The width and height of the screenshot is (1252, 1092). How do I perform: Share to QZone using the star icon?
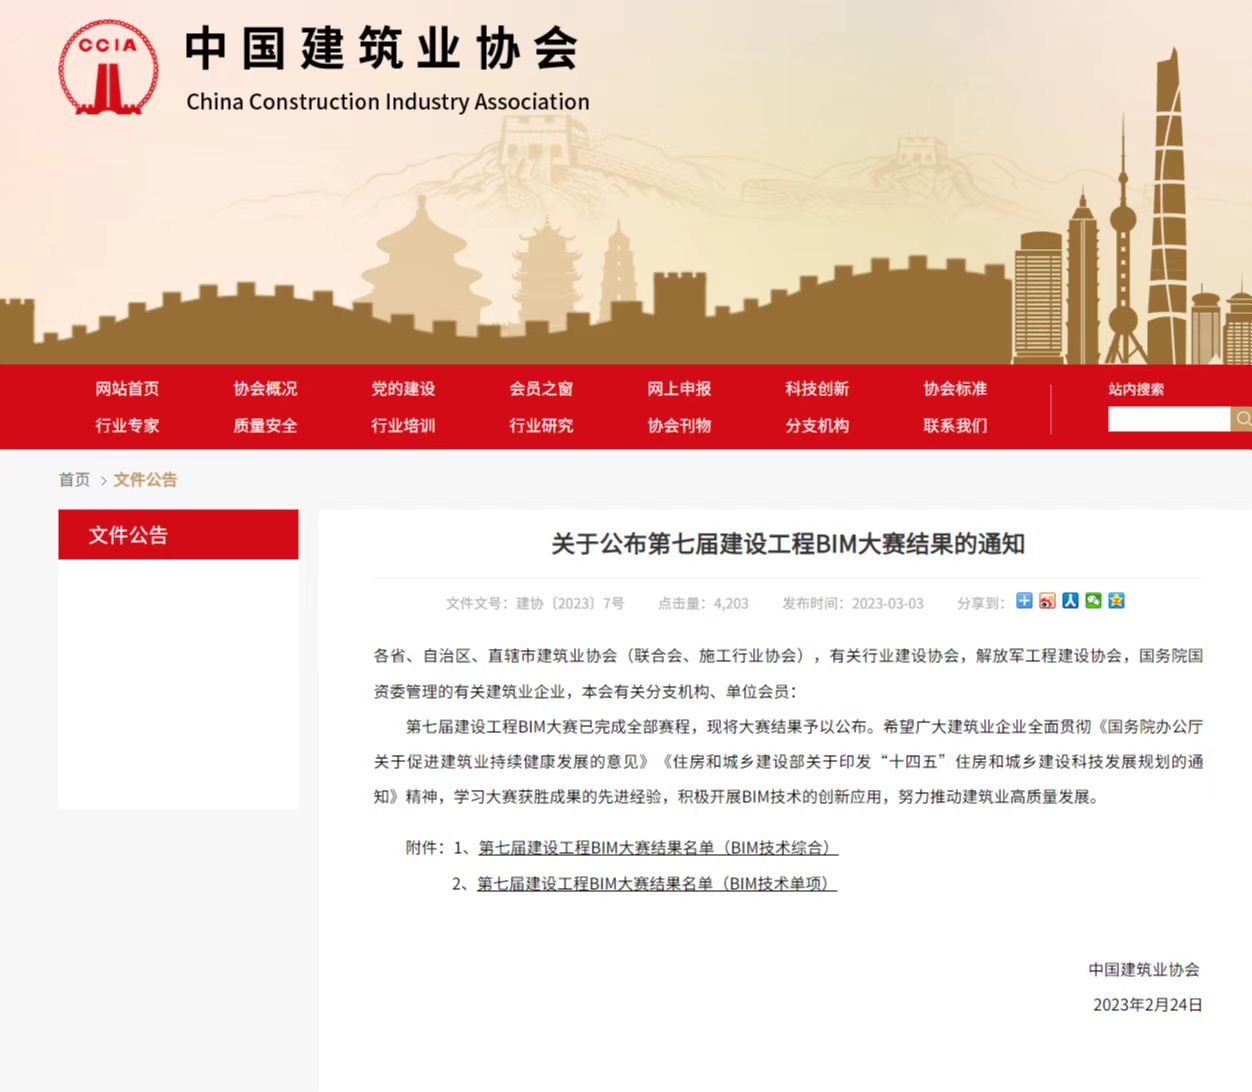click(1117, 601)
